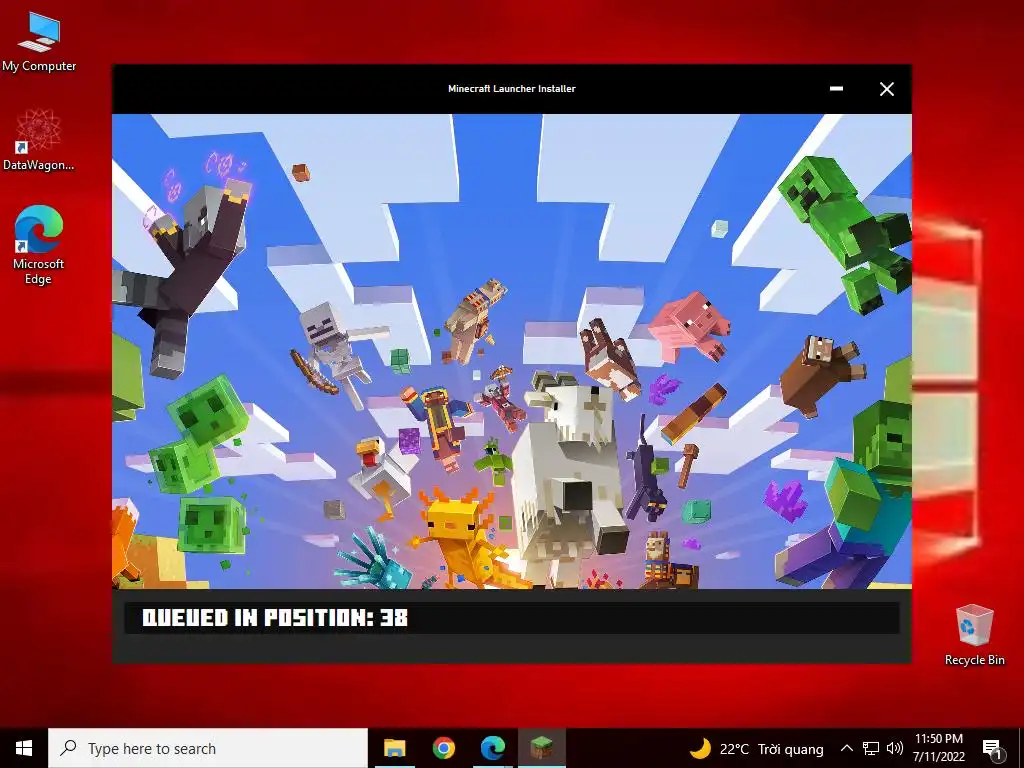Select the Recycle Bin desktop icon
Screen dimensions: 1024x768
974,635
